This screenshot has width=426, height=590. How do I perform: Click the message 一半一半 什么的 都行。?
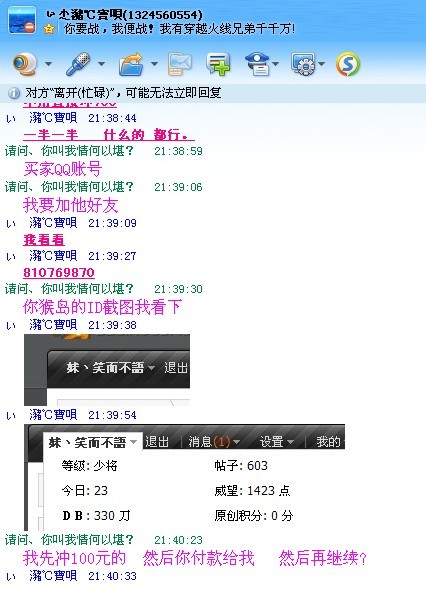coord(109,135)
